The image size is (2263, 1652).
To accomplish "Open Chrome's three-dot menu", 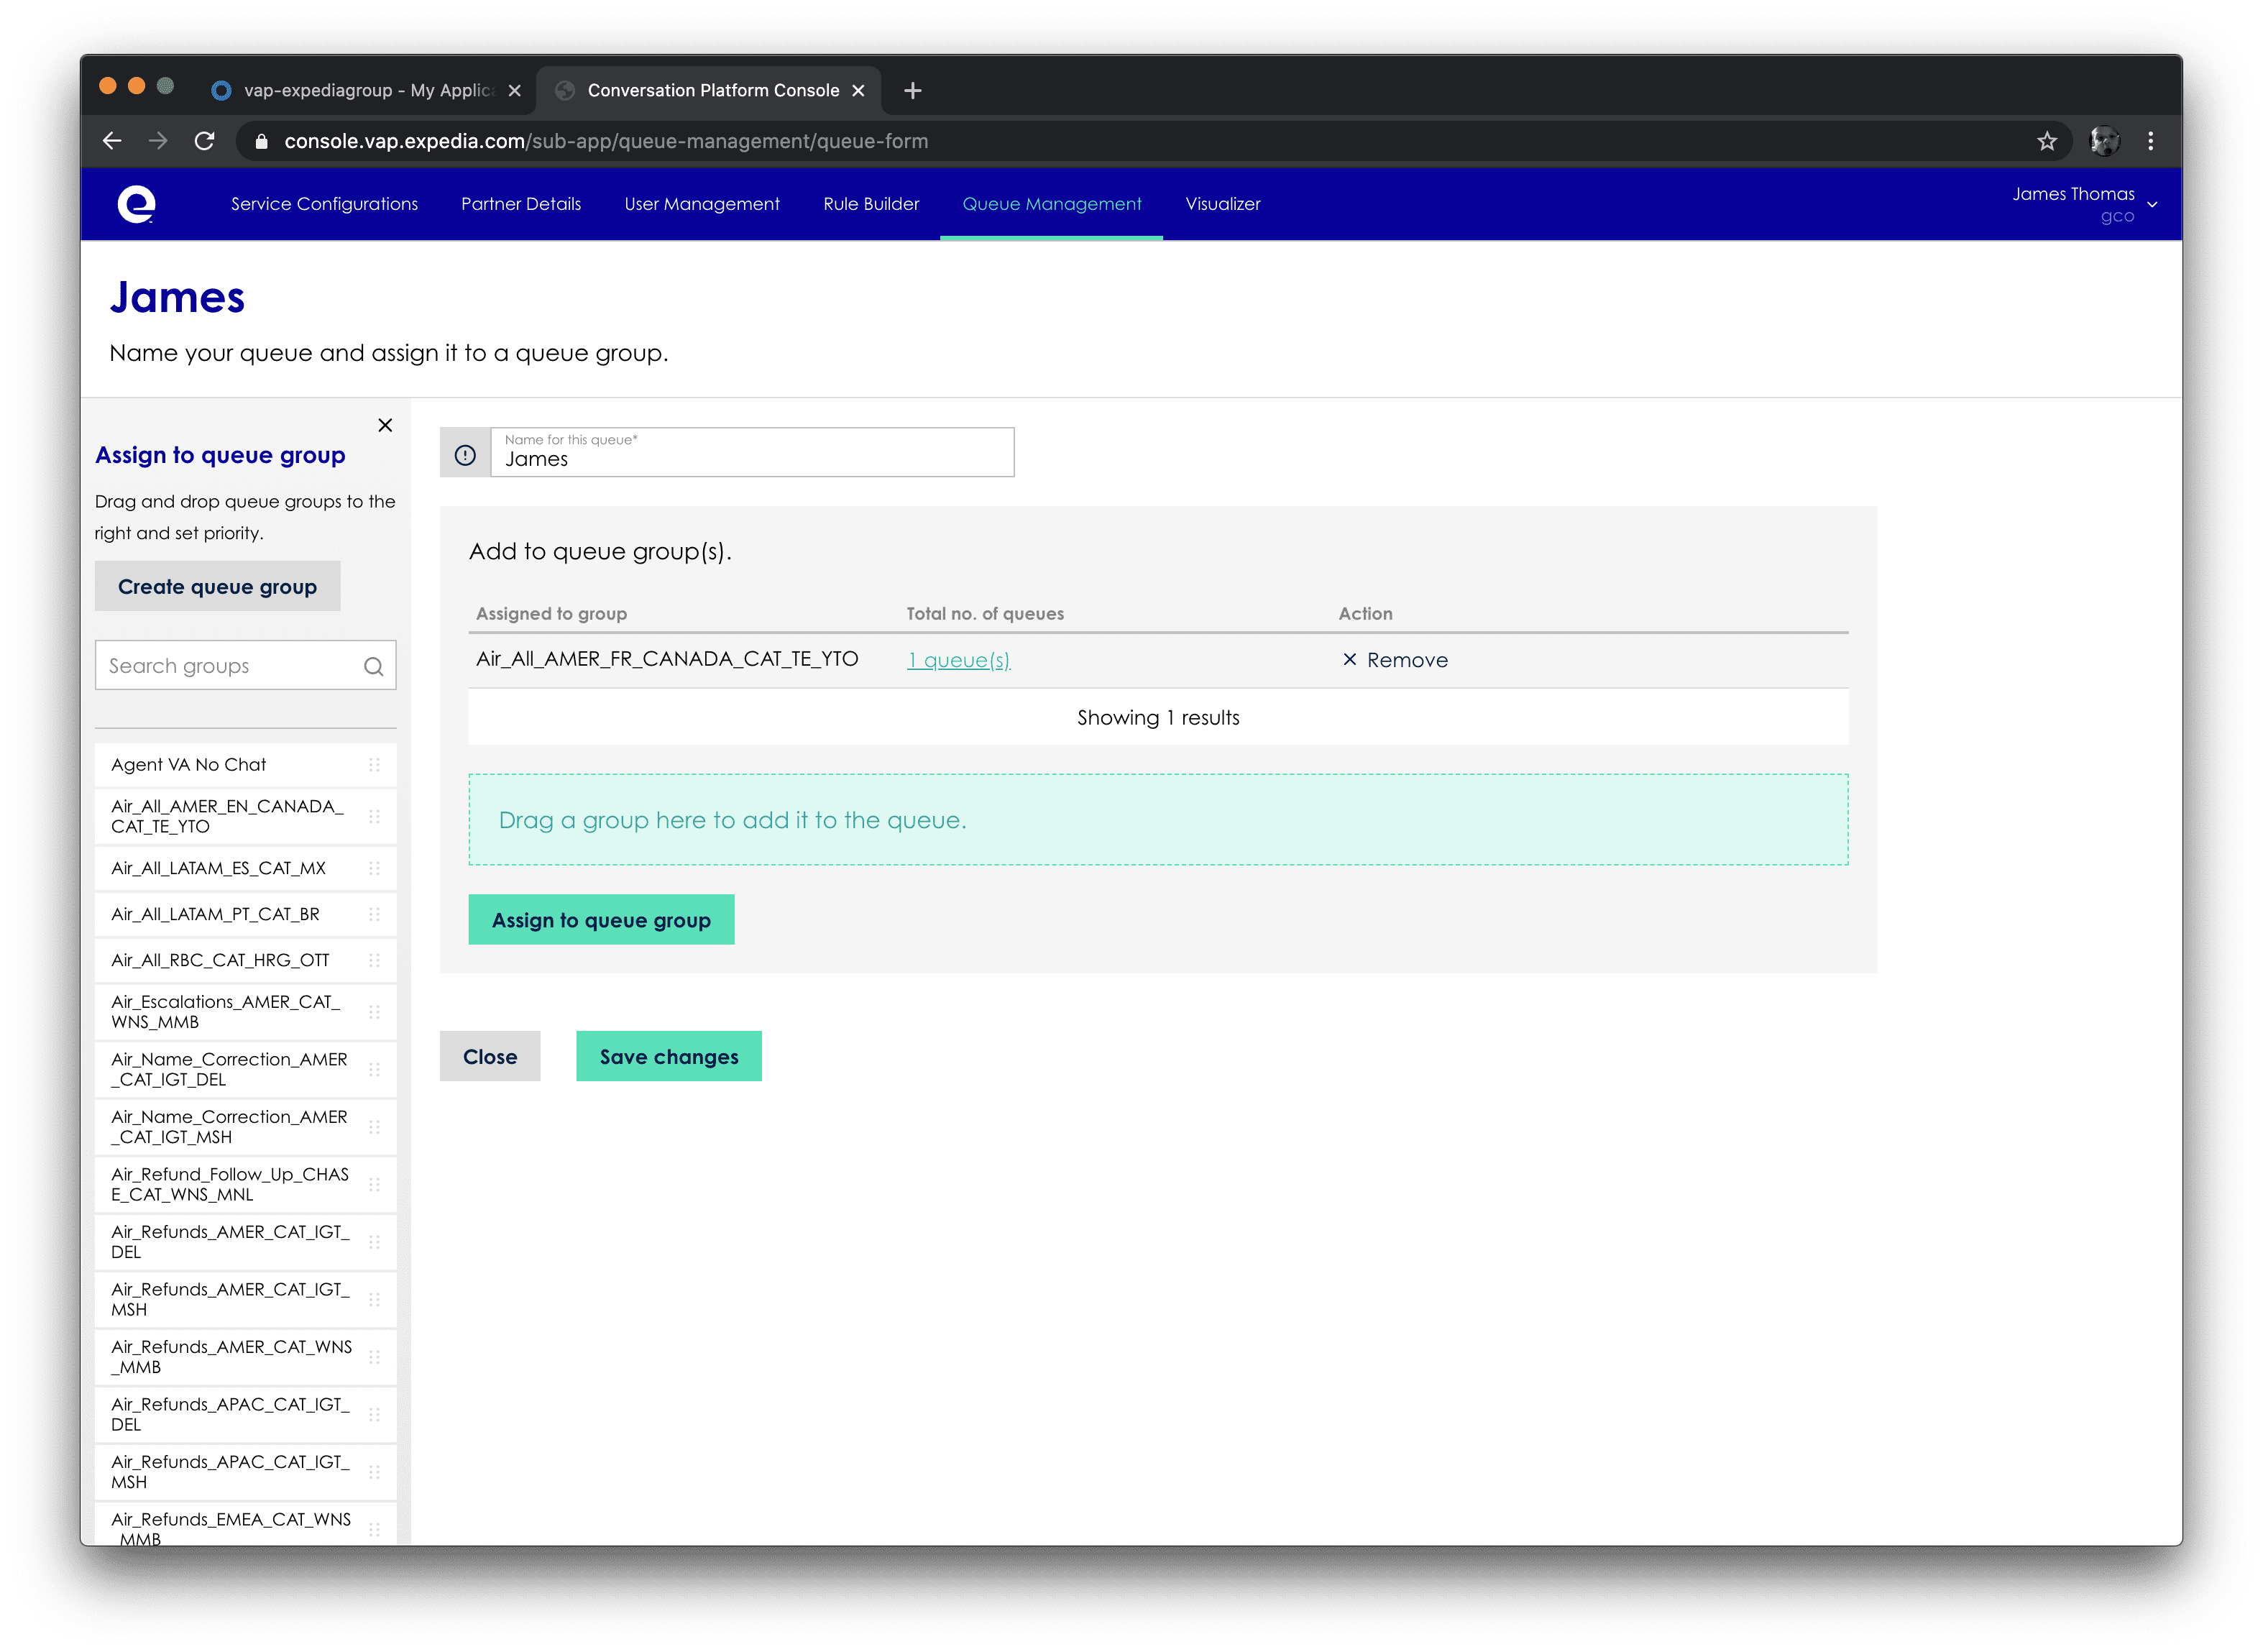I will (2152, 141).
